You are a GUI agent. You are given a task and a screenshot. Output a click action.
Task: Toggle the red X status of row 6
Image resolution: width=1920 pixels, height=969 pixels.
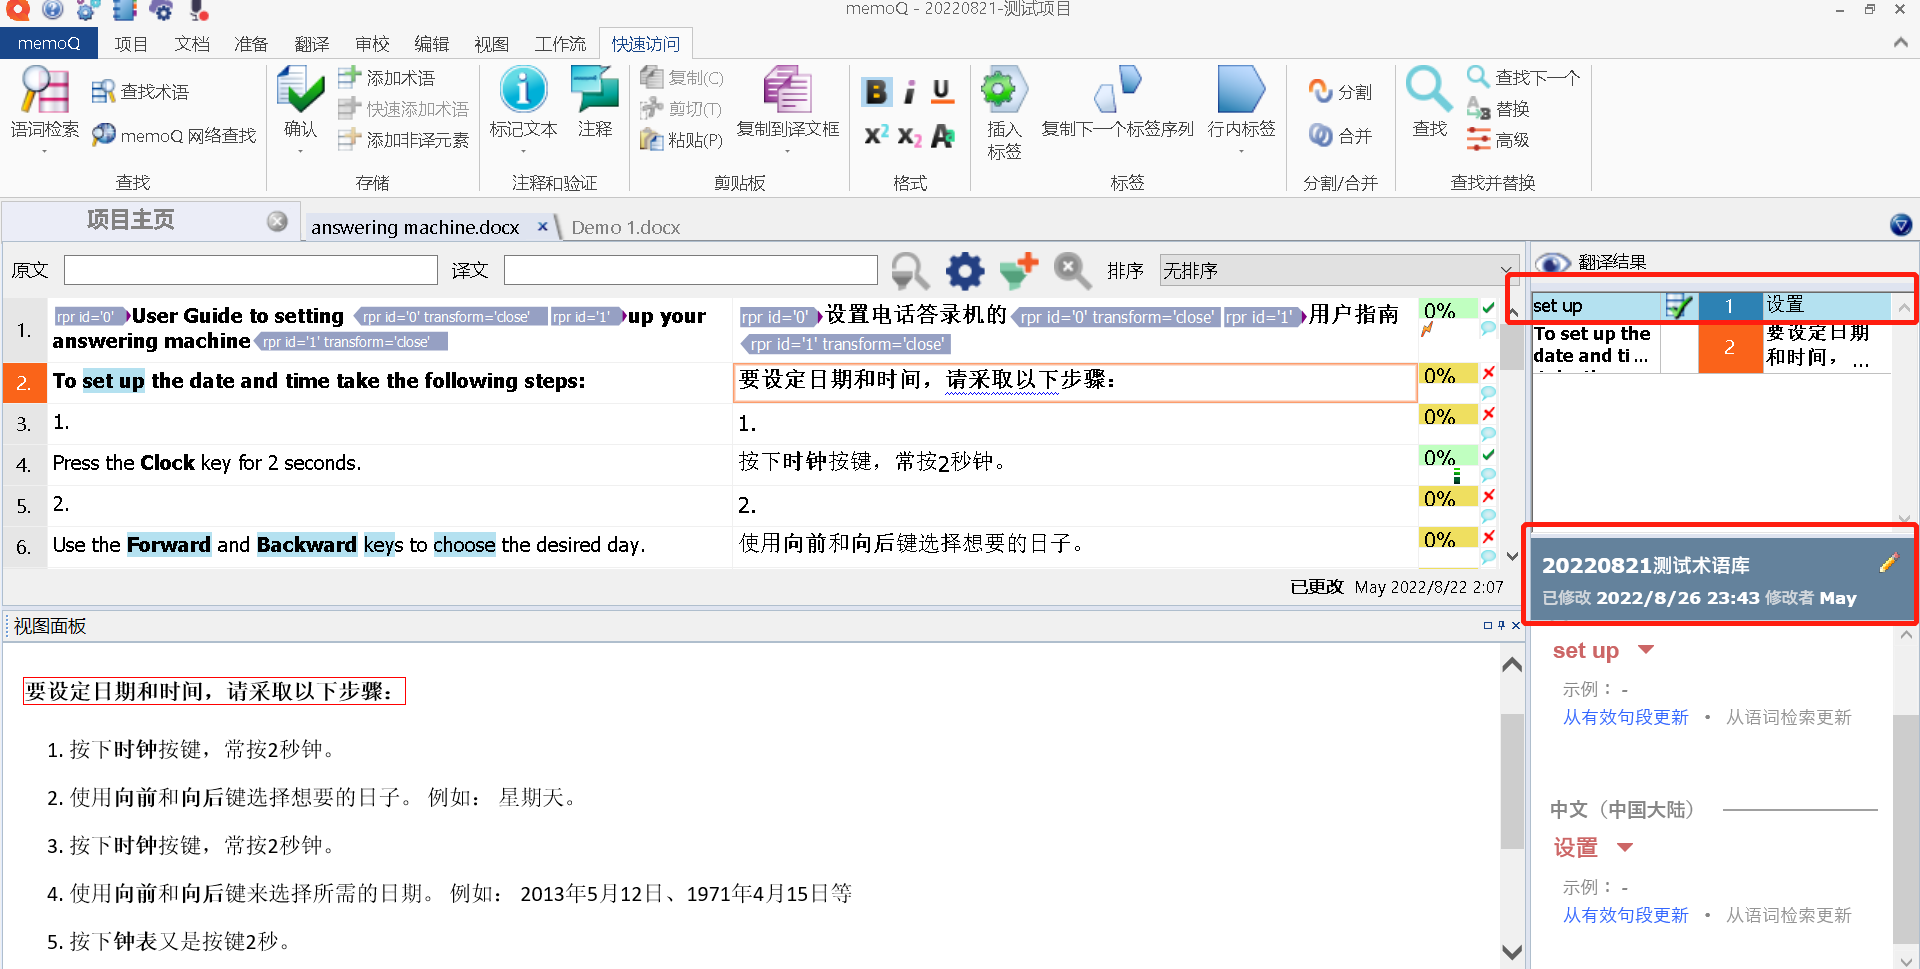tap(1488, 537)
